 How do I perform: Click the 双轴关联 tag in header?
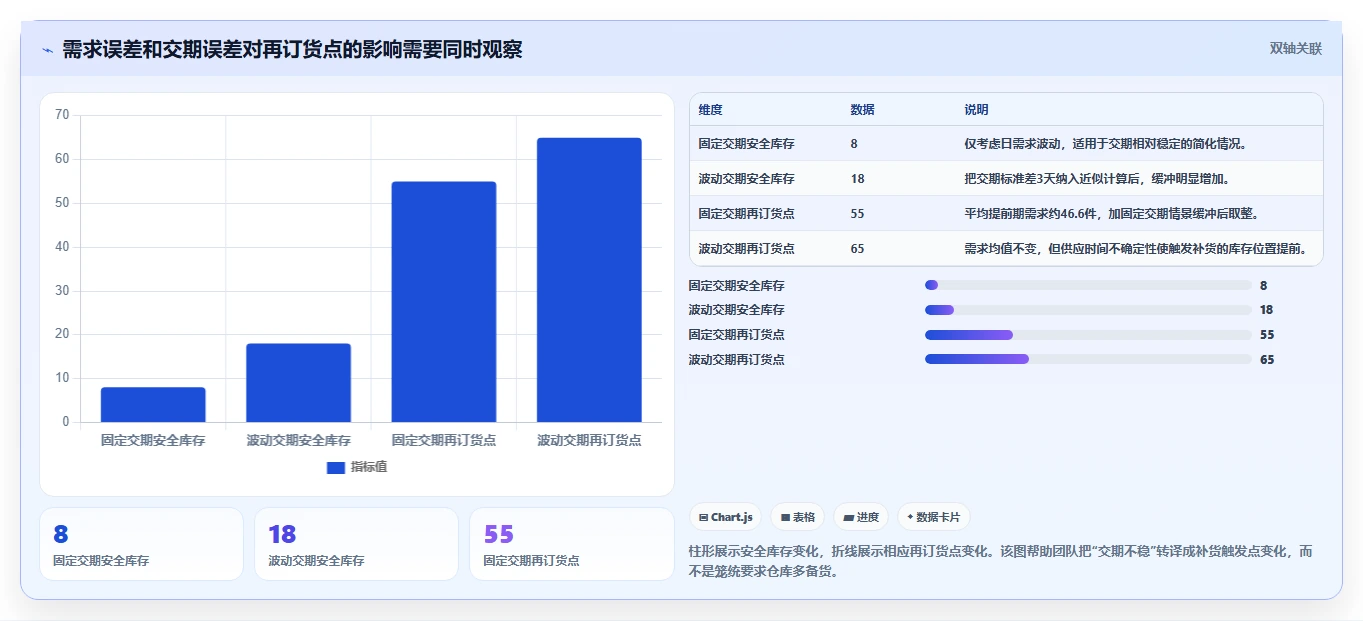click(x=1295, y=49)
